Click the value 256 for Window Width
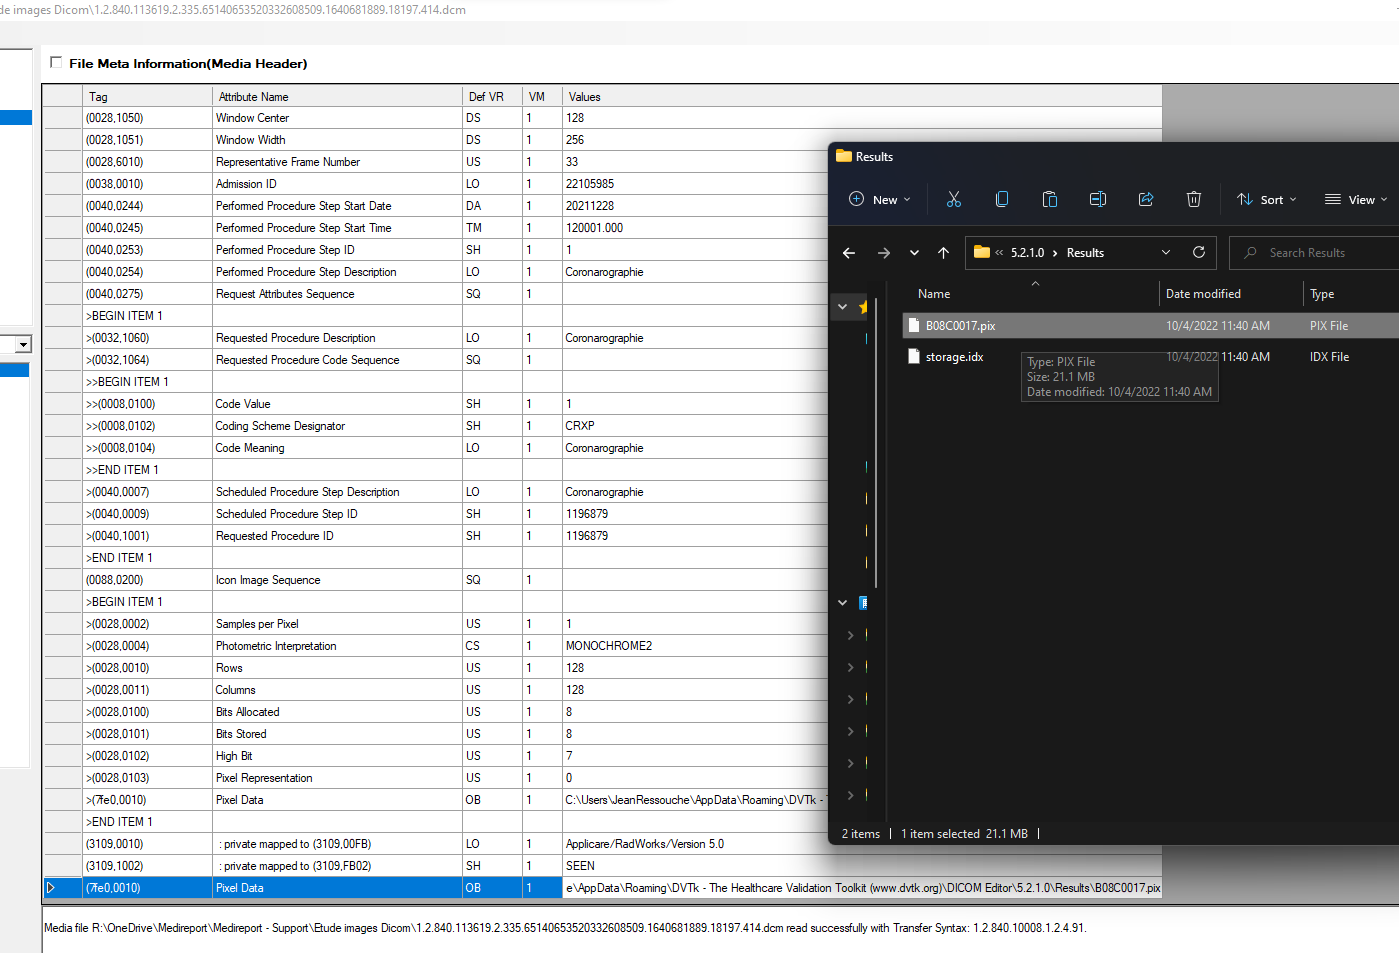 click(575, 140)
